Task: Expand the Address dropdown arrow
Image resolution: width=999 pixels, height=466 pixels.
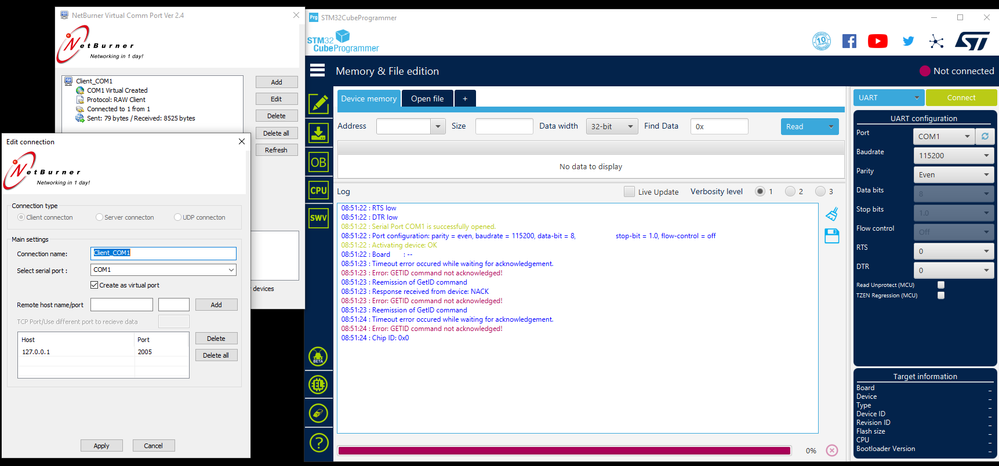Action: click(438, 126)
